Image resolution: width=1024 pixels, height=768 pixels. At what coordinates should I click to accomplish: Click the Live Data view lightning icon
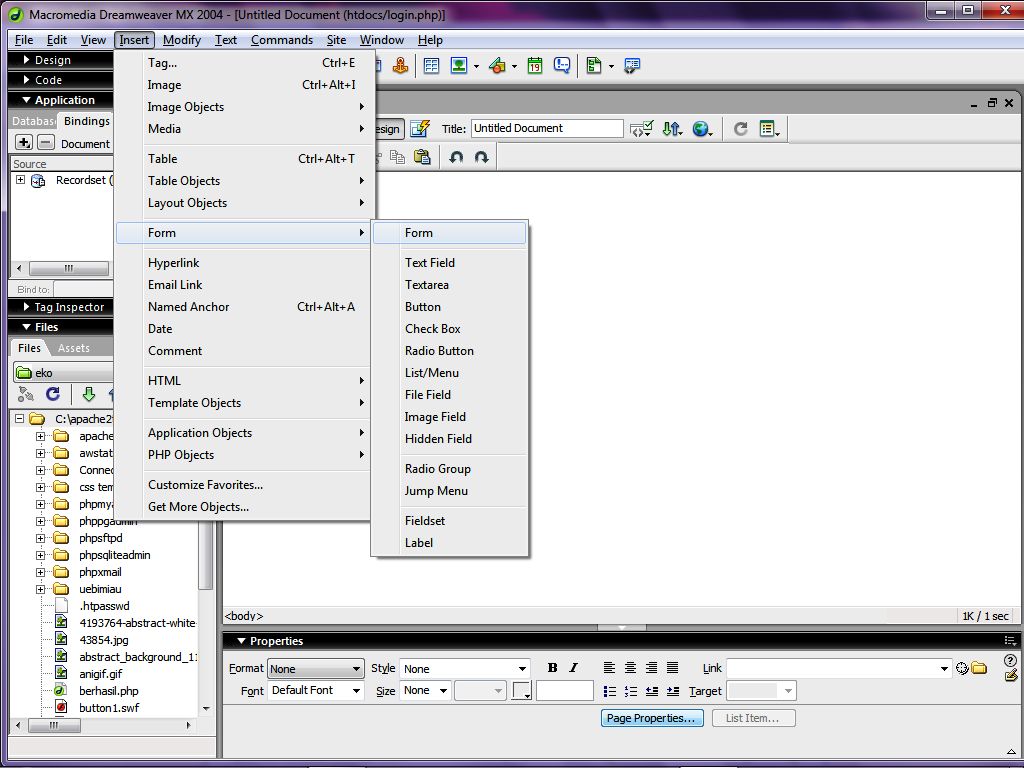tap(420, 129)
